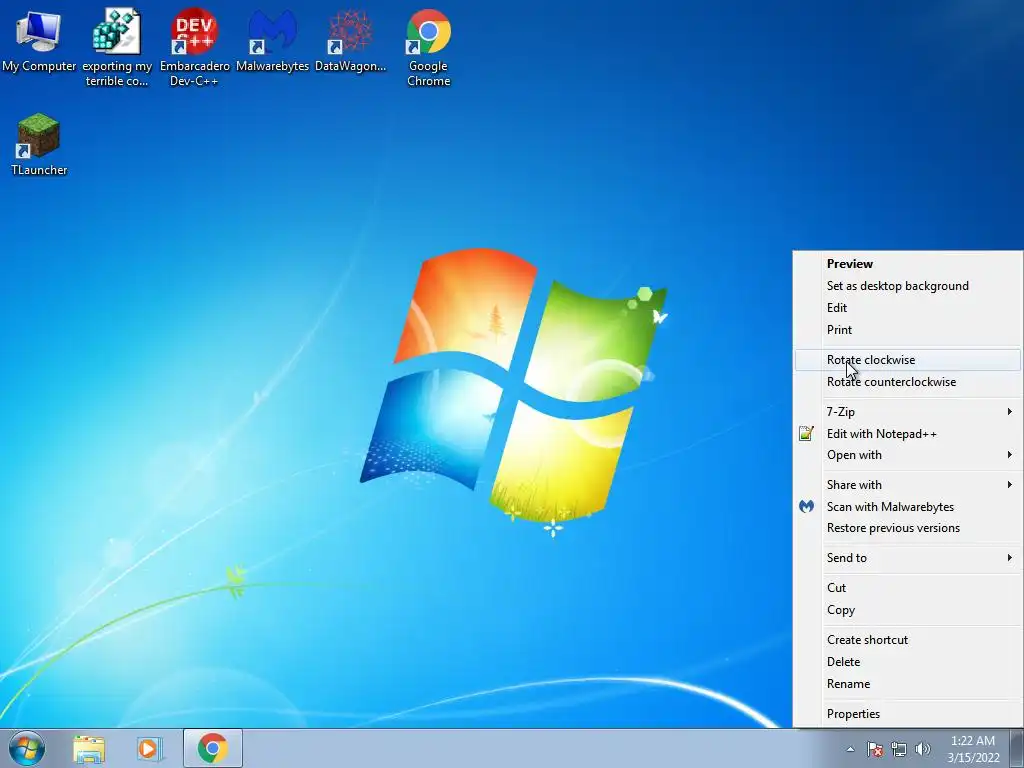This screenshot has height=768, width=1024.
Task: Select Cut in the context menu
Action: point(908,588)
